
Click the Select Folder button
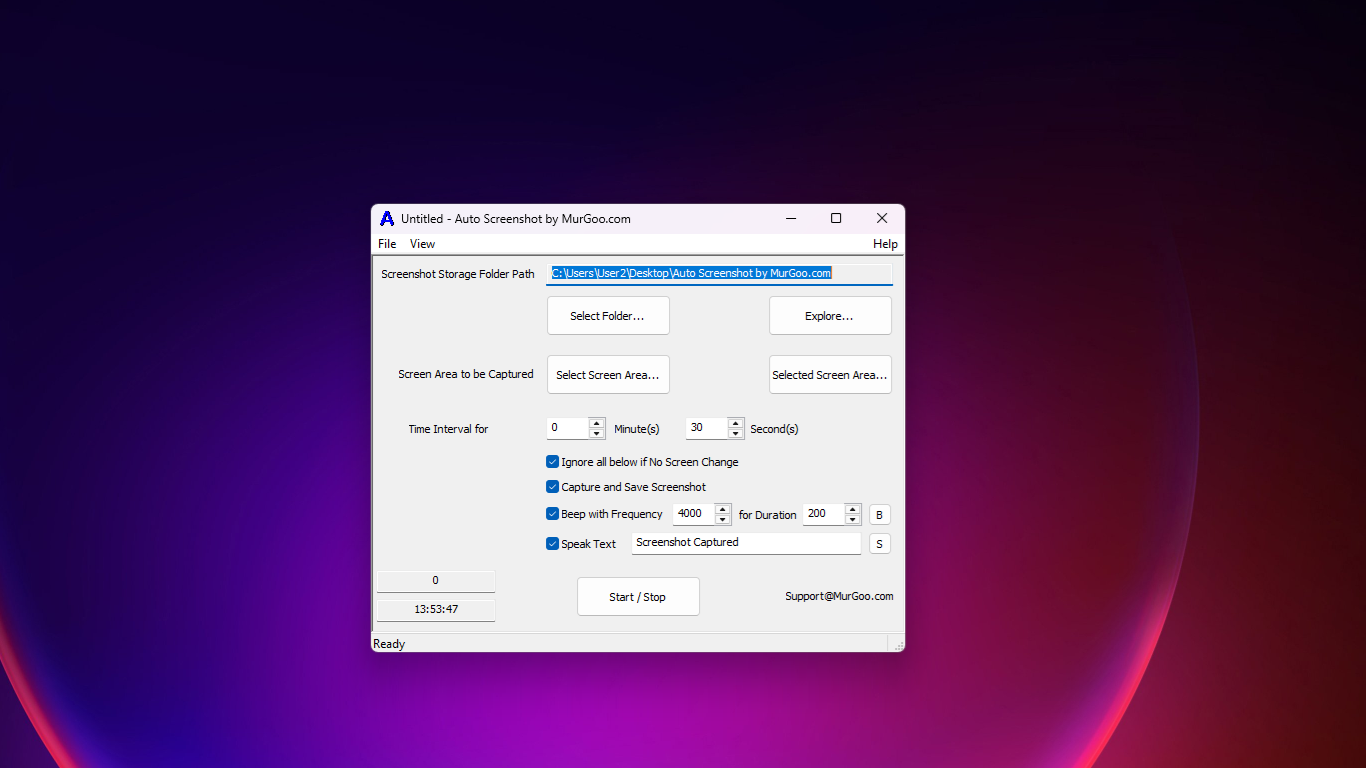608,315
